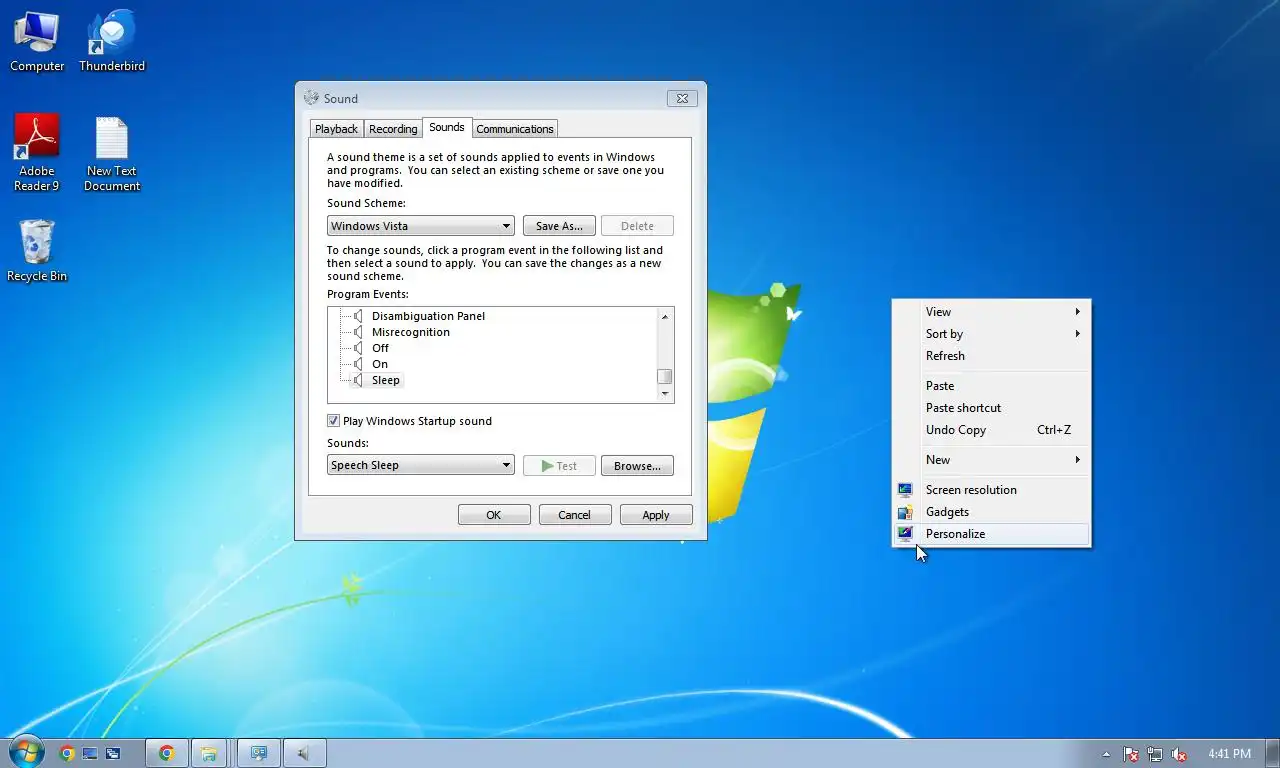Click the Show desktop strip beside the clock

[1272, 753]
